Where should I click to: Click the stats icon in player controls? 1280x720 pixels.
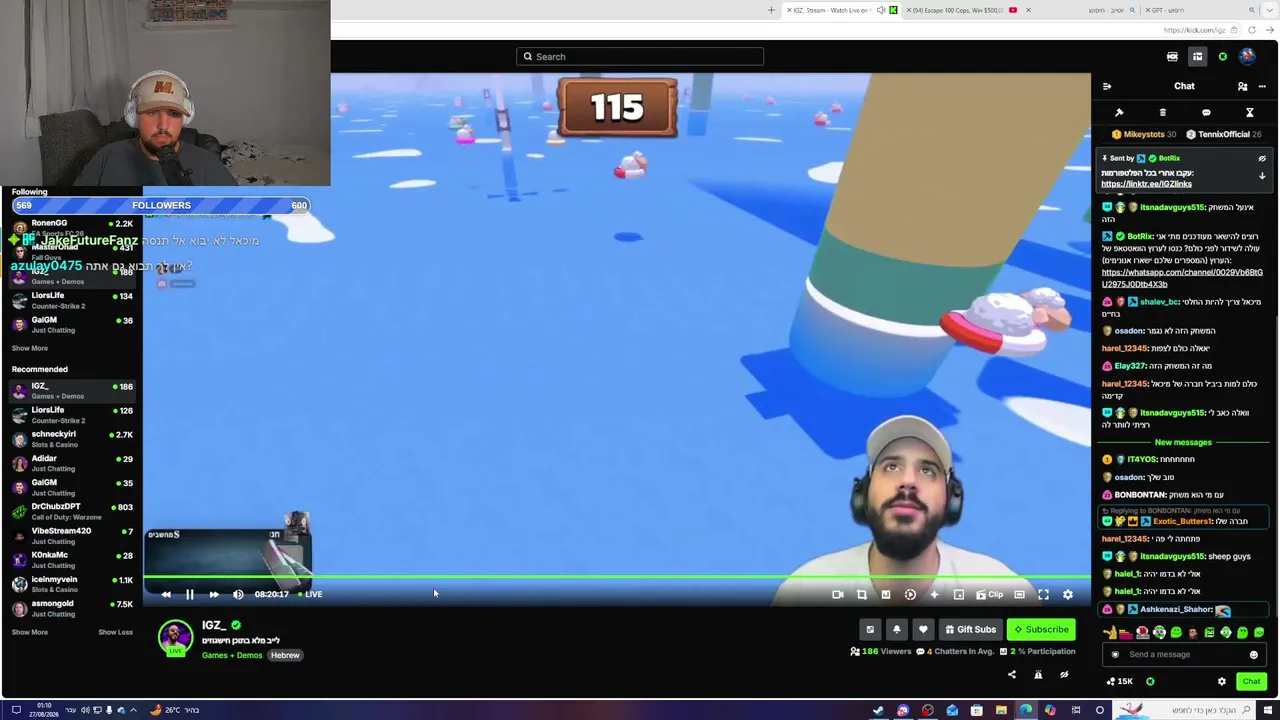886,594
